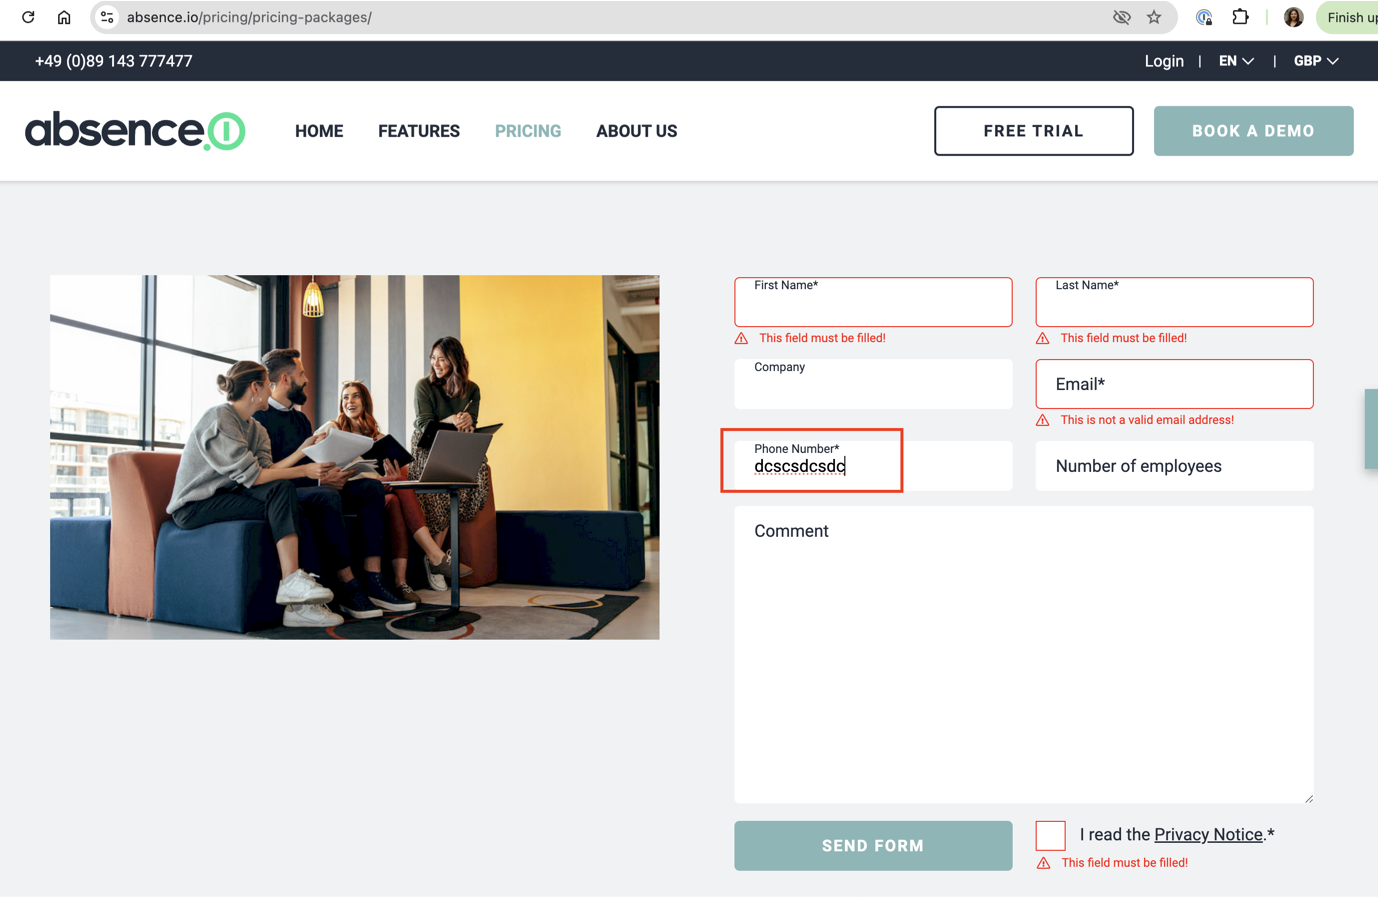Click the team meeting photo
The height and width of the screenshot is (897, 1379).
pos(355,457)
